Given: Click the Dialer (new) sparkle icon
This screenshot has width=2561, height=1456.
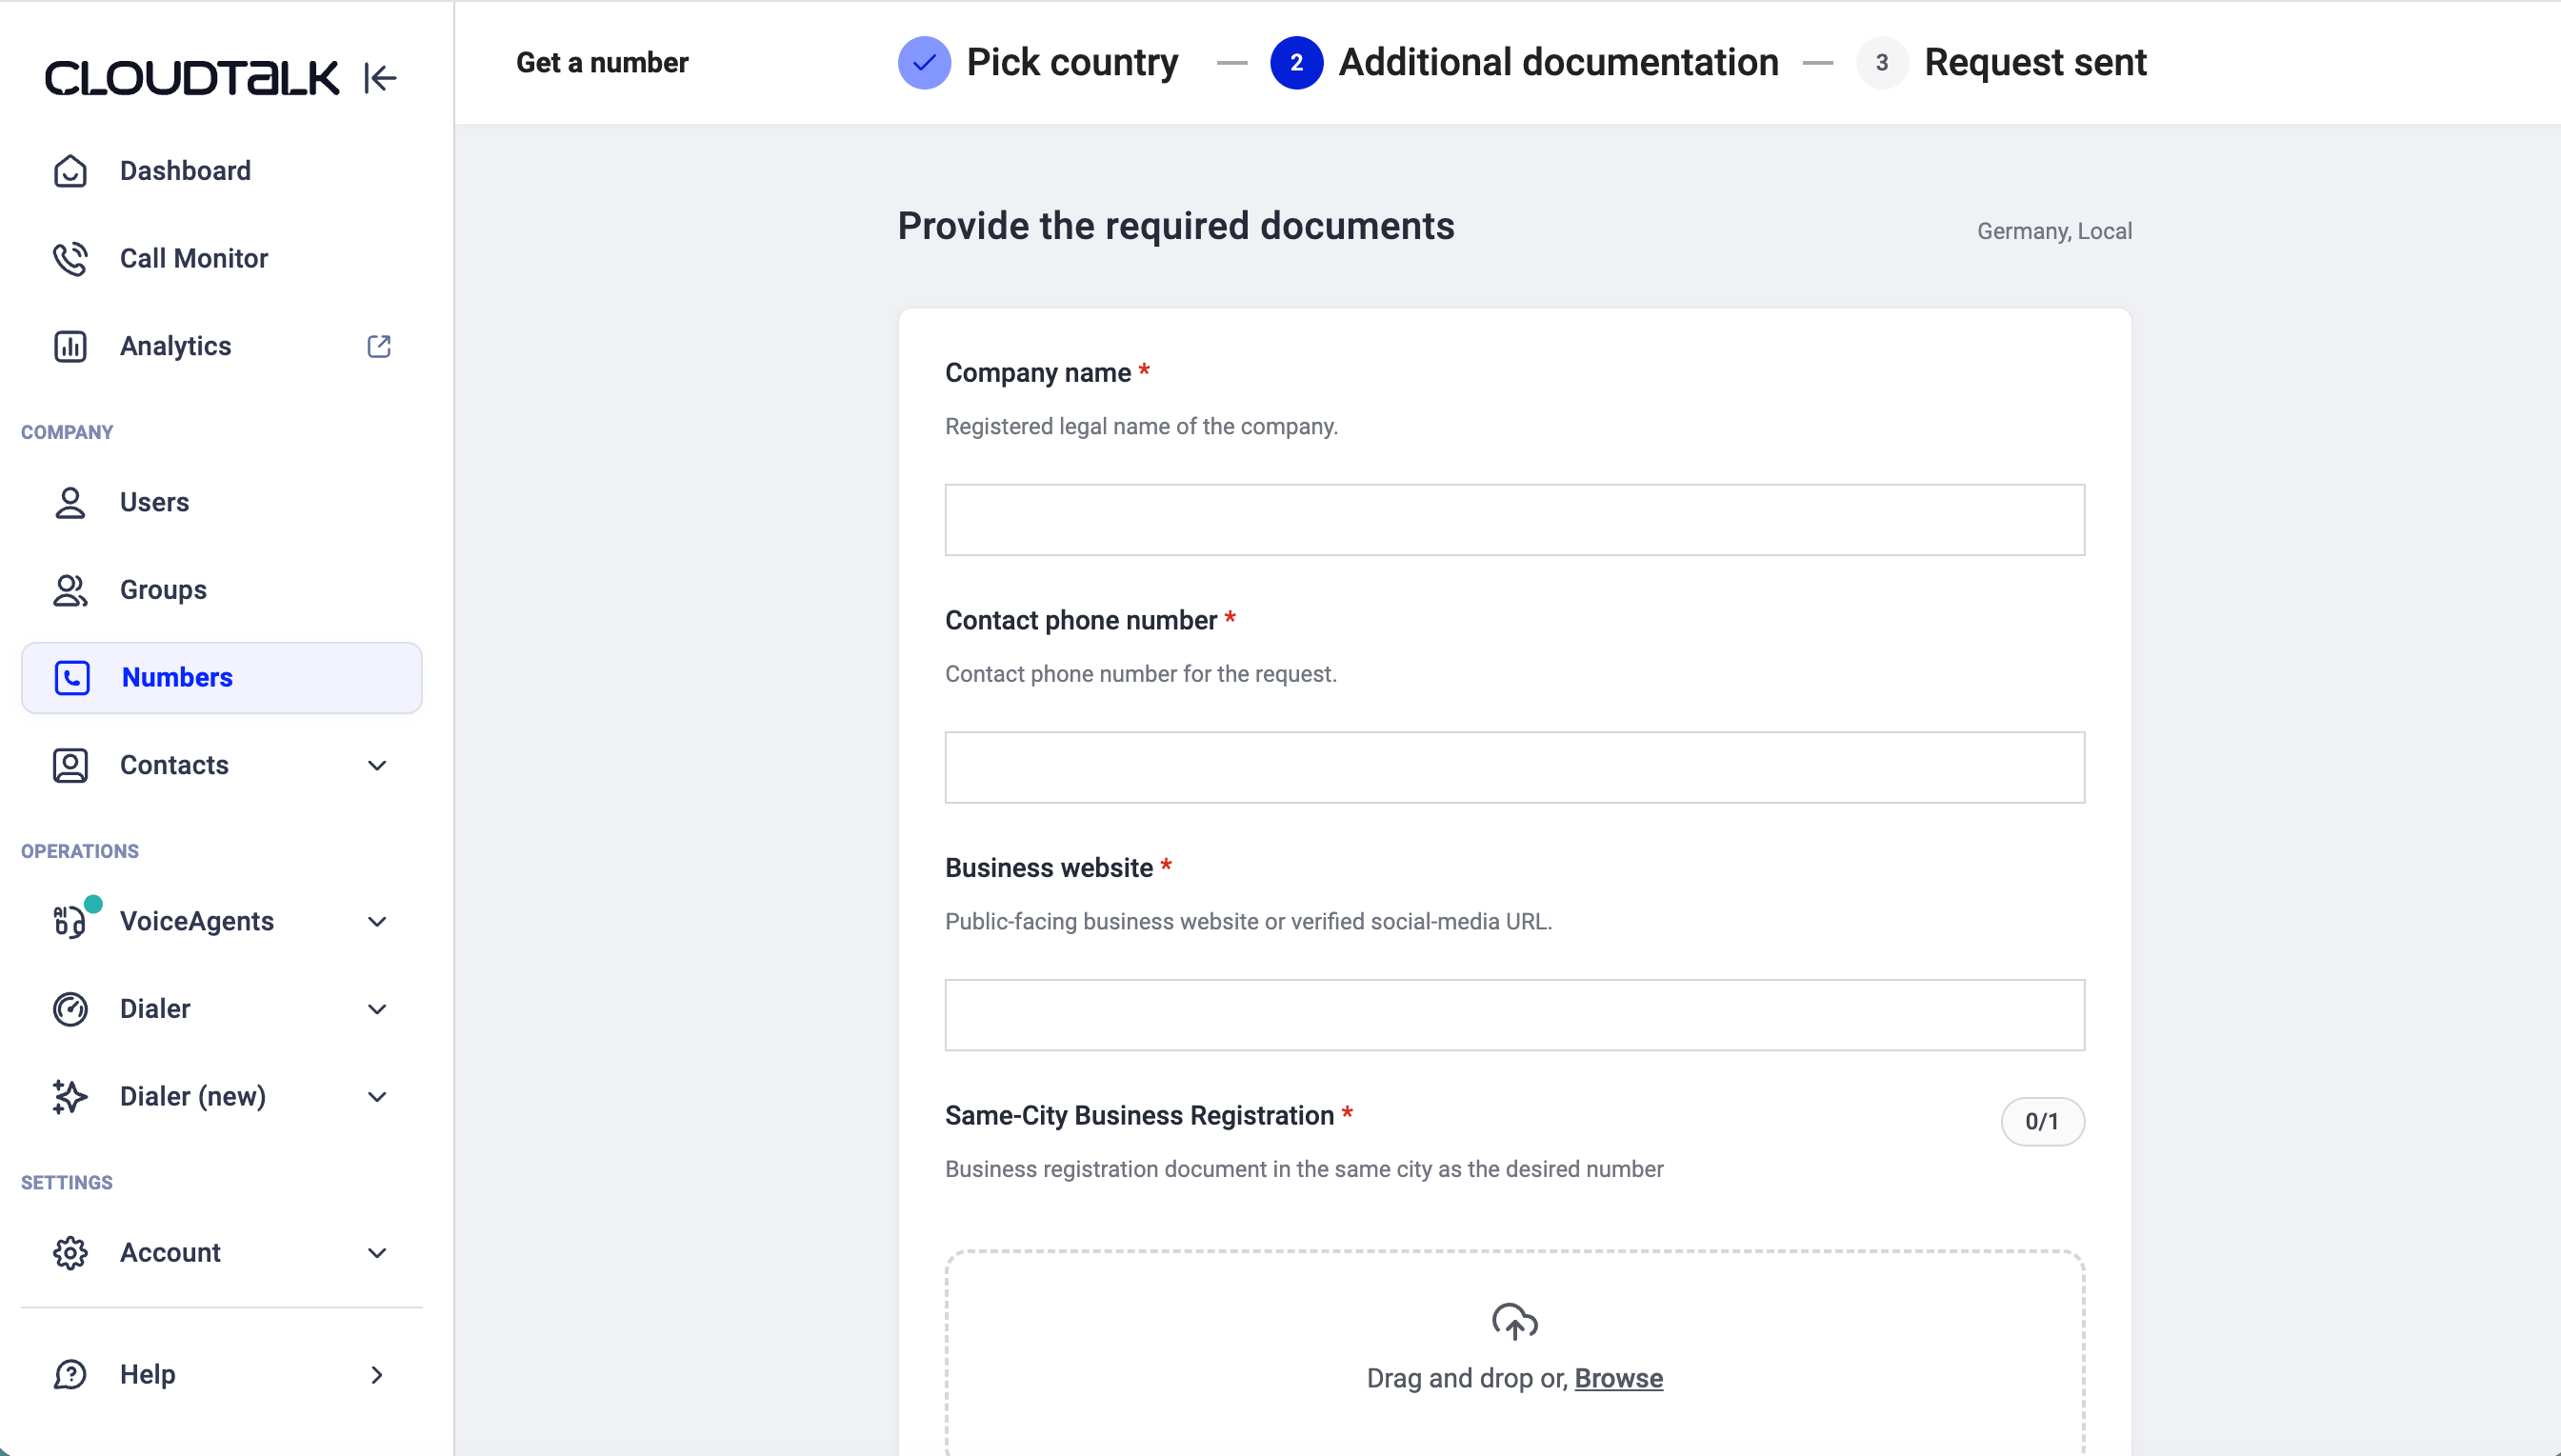Looking at the screenshot, I should tap(70, 1097).
